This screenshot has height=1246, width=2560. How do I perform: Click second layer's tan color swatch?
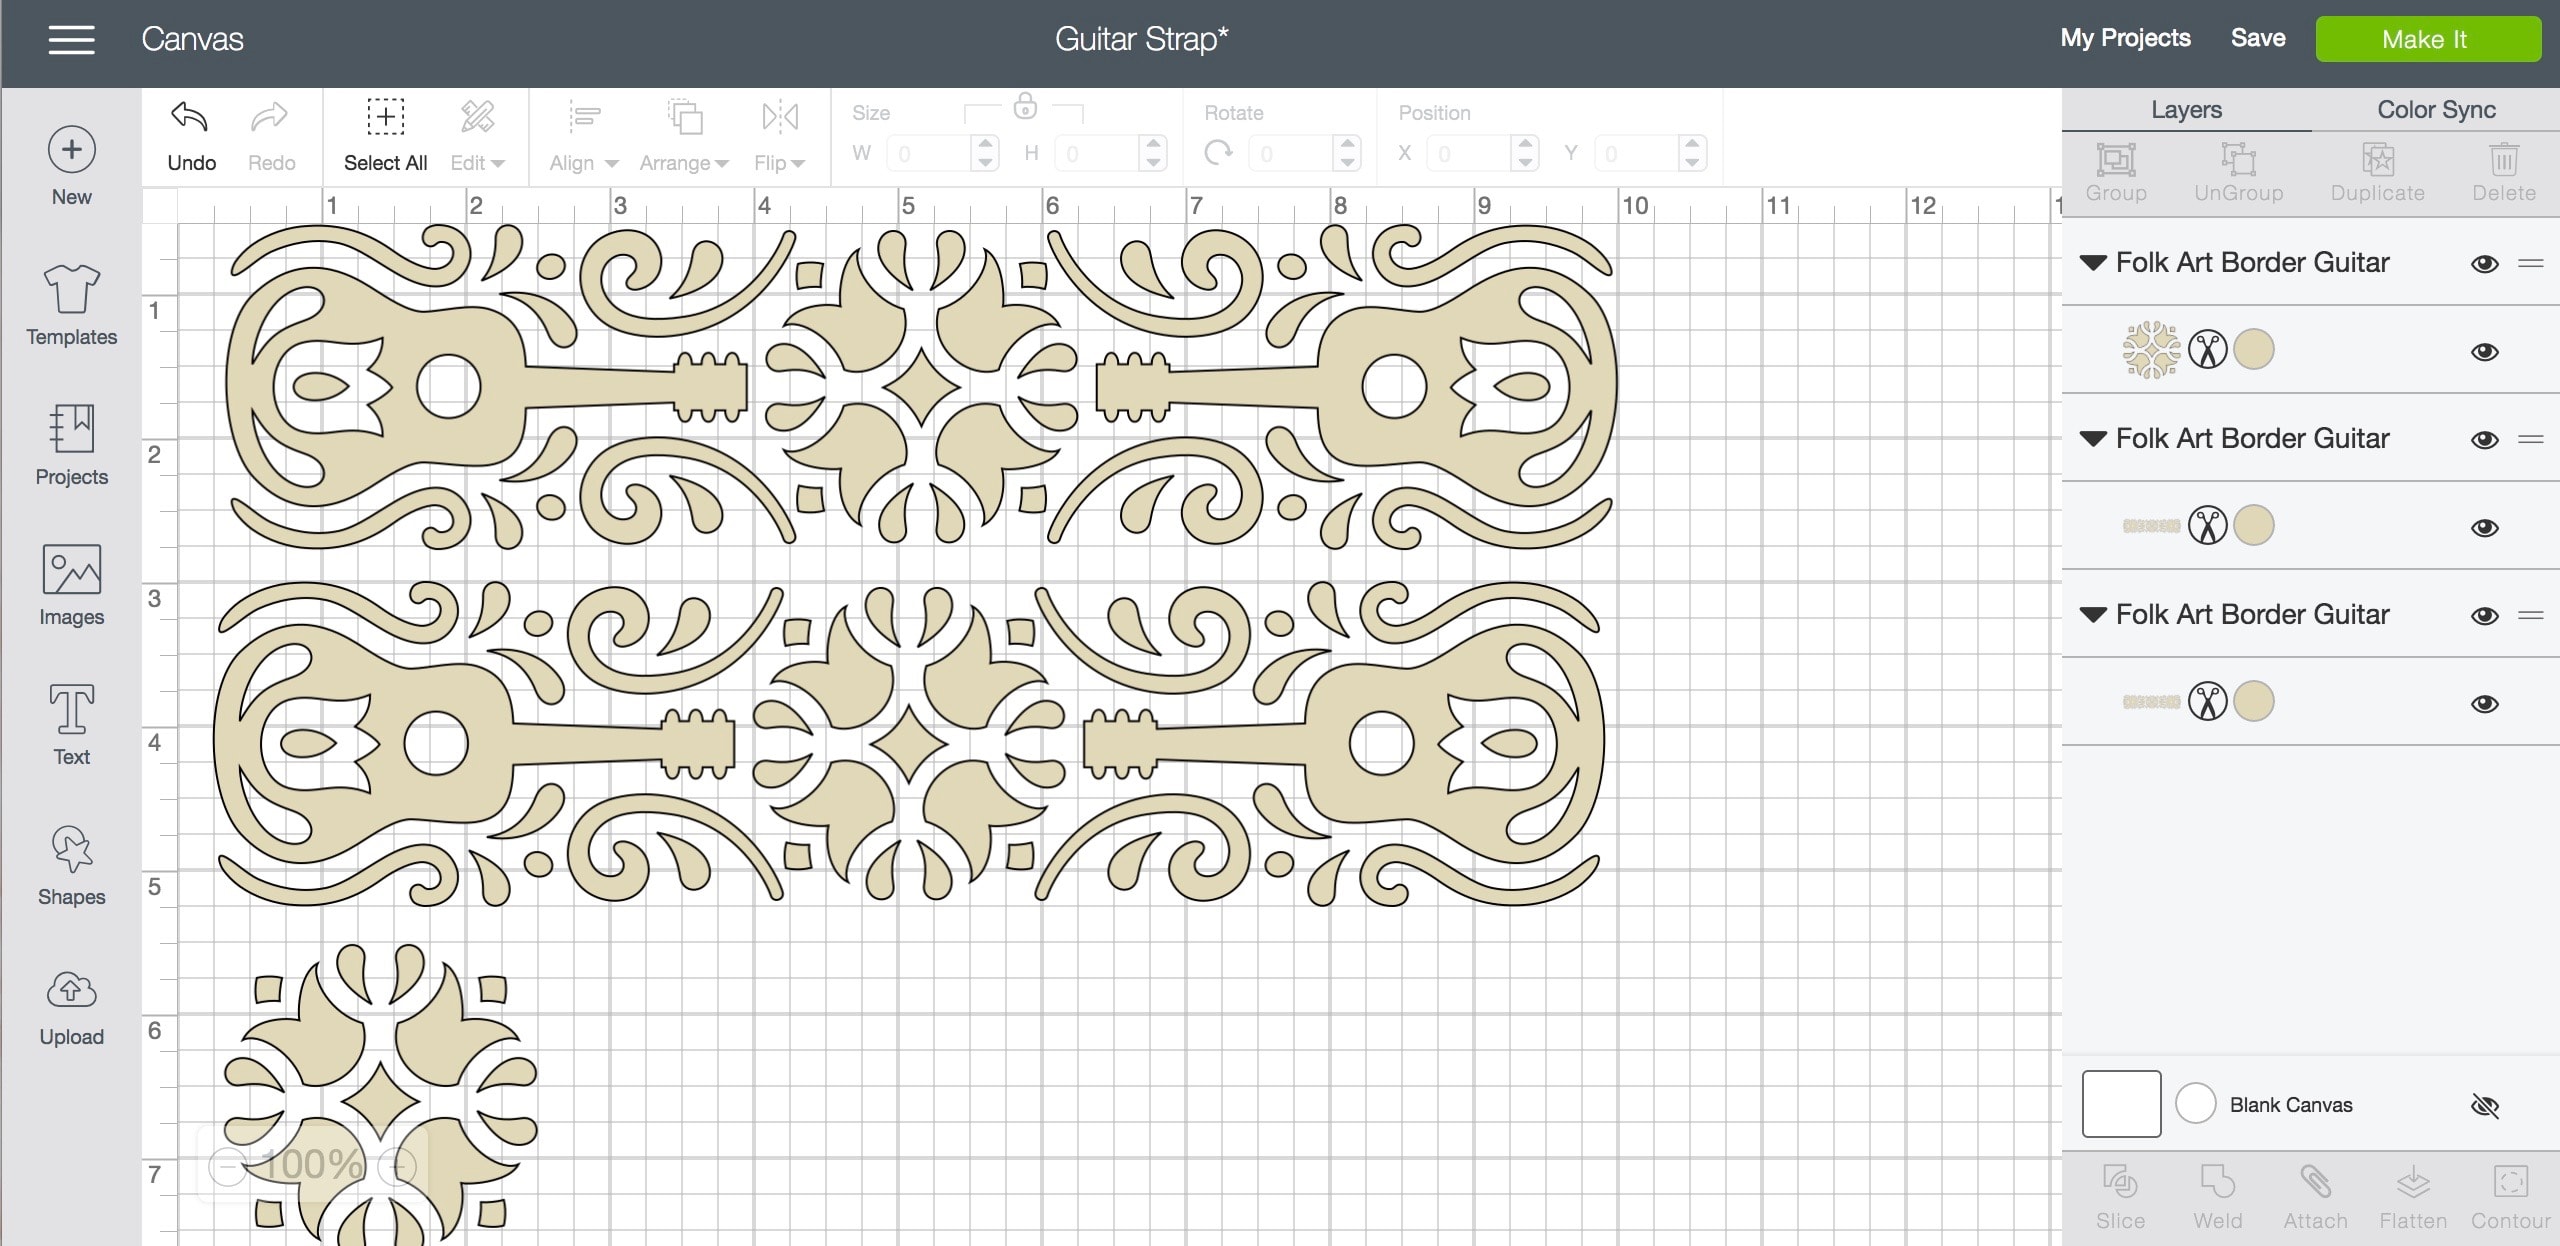tap(2254, 526)
